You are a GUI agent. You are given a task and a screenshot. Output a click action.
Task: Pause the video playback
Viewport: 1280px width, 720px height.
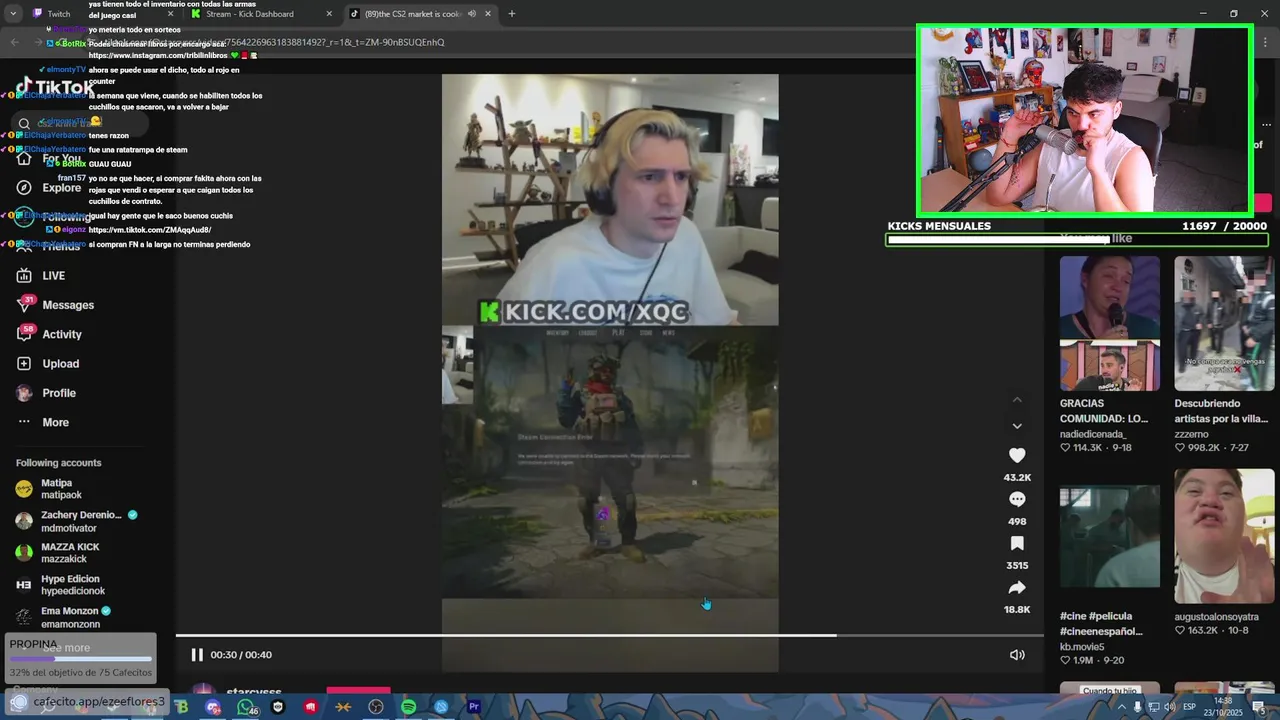pyautogui.click(x=197, y=655)
